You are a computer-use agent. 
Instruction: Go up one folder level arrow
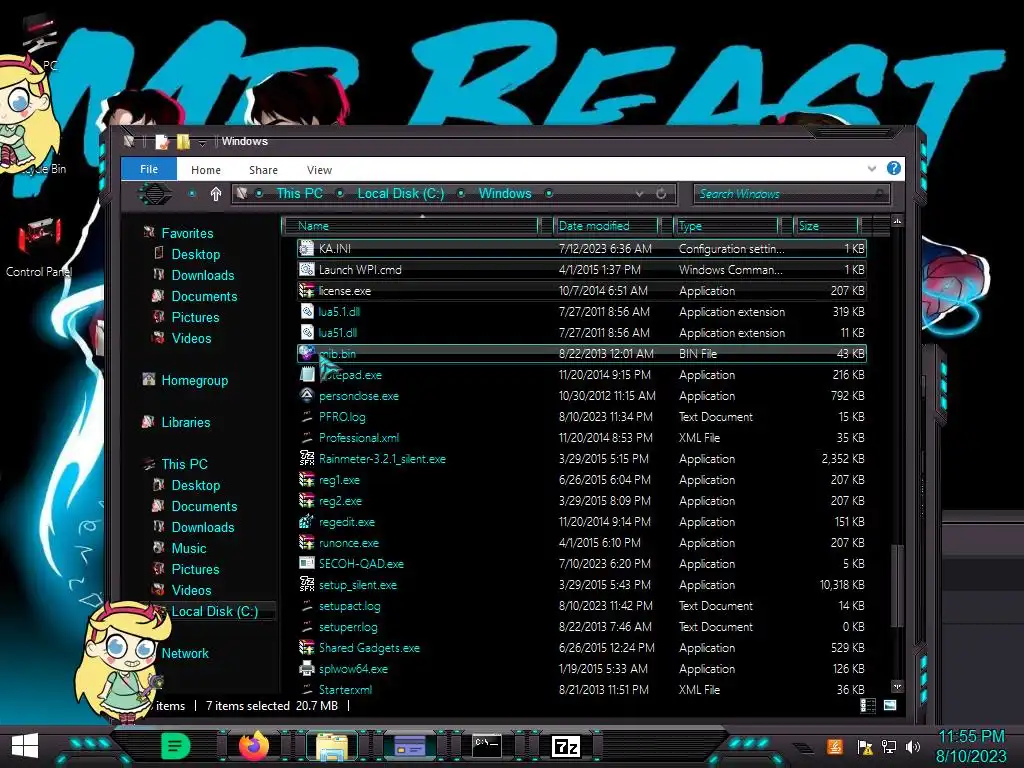pyautogui.click(x=216, y=194)
